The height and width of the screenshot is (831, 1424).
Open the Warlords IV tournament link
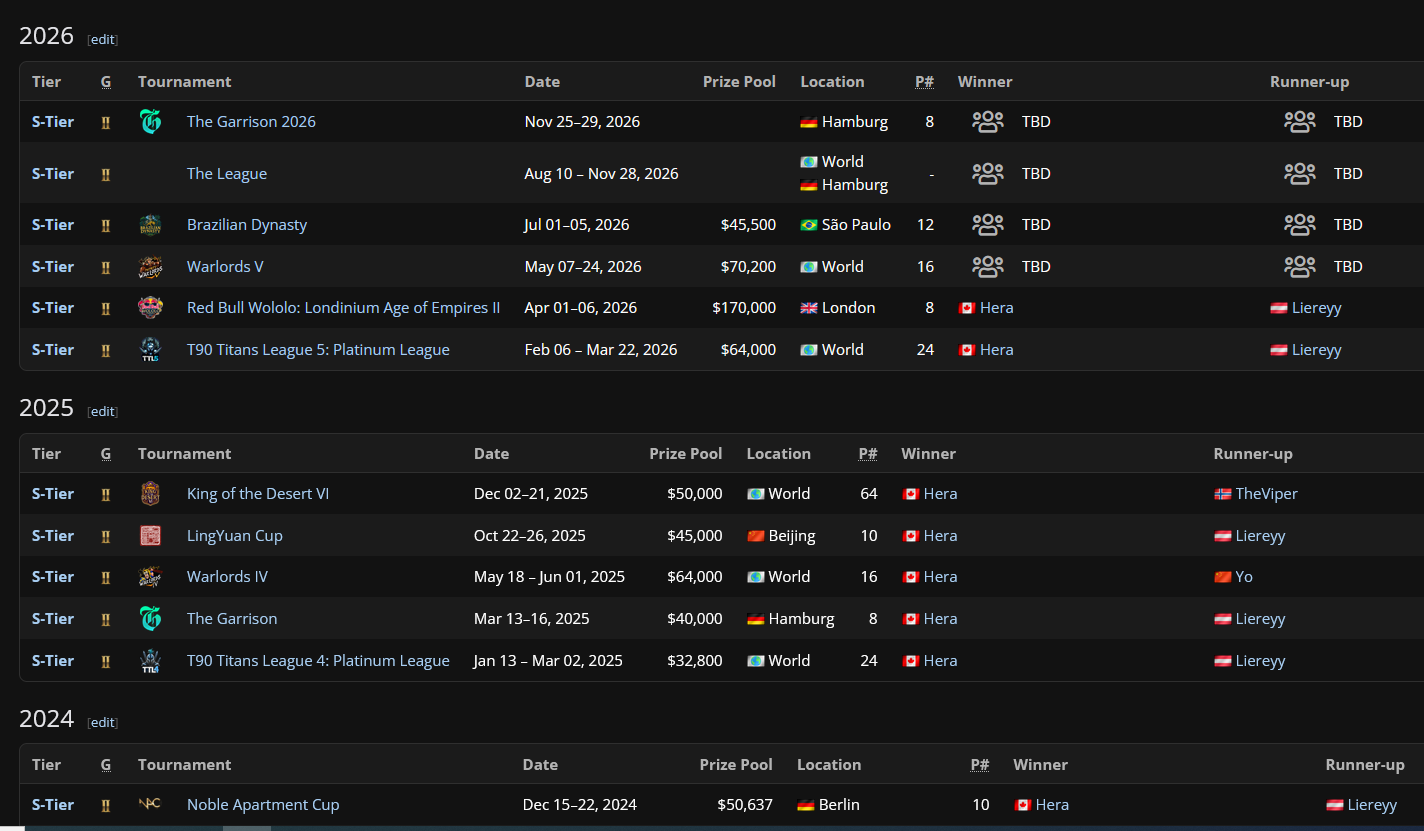click(227, 577)
